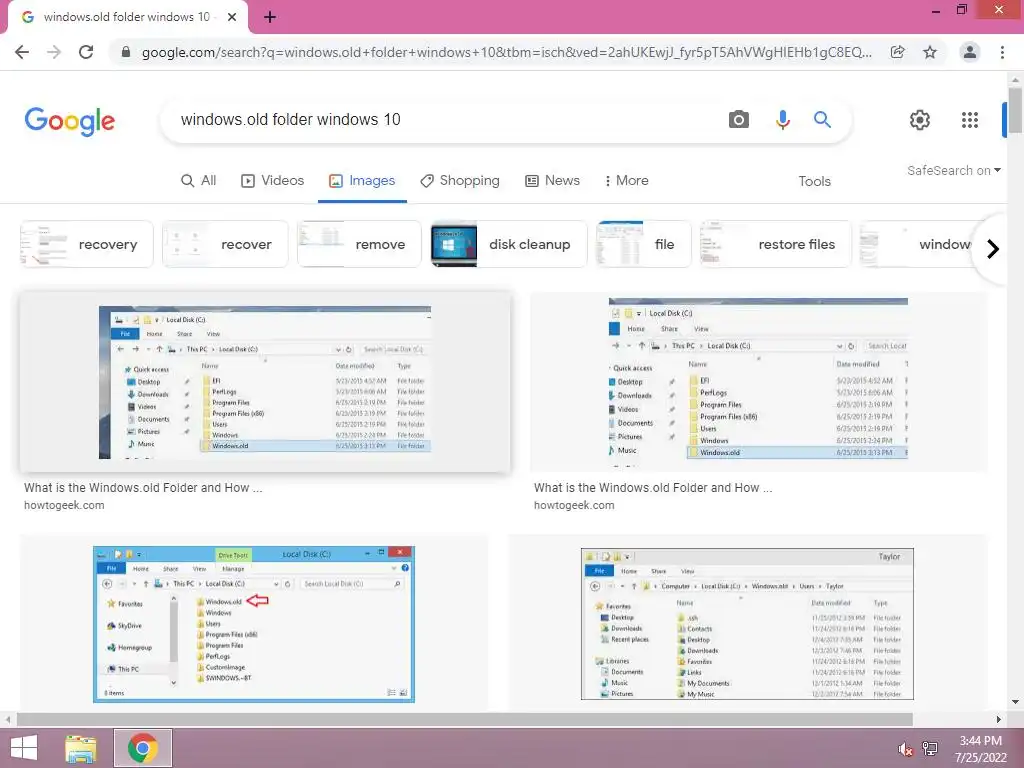The image size is (1024, 768).
Task: Open first howtogeek image result
Action: pyautogui.click(x=265, y=382)
